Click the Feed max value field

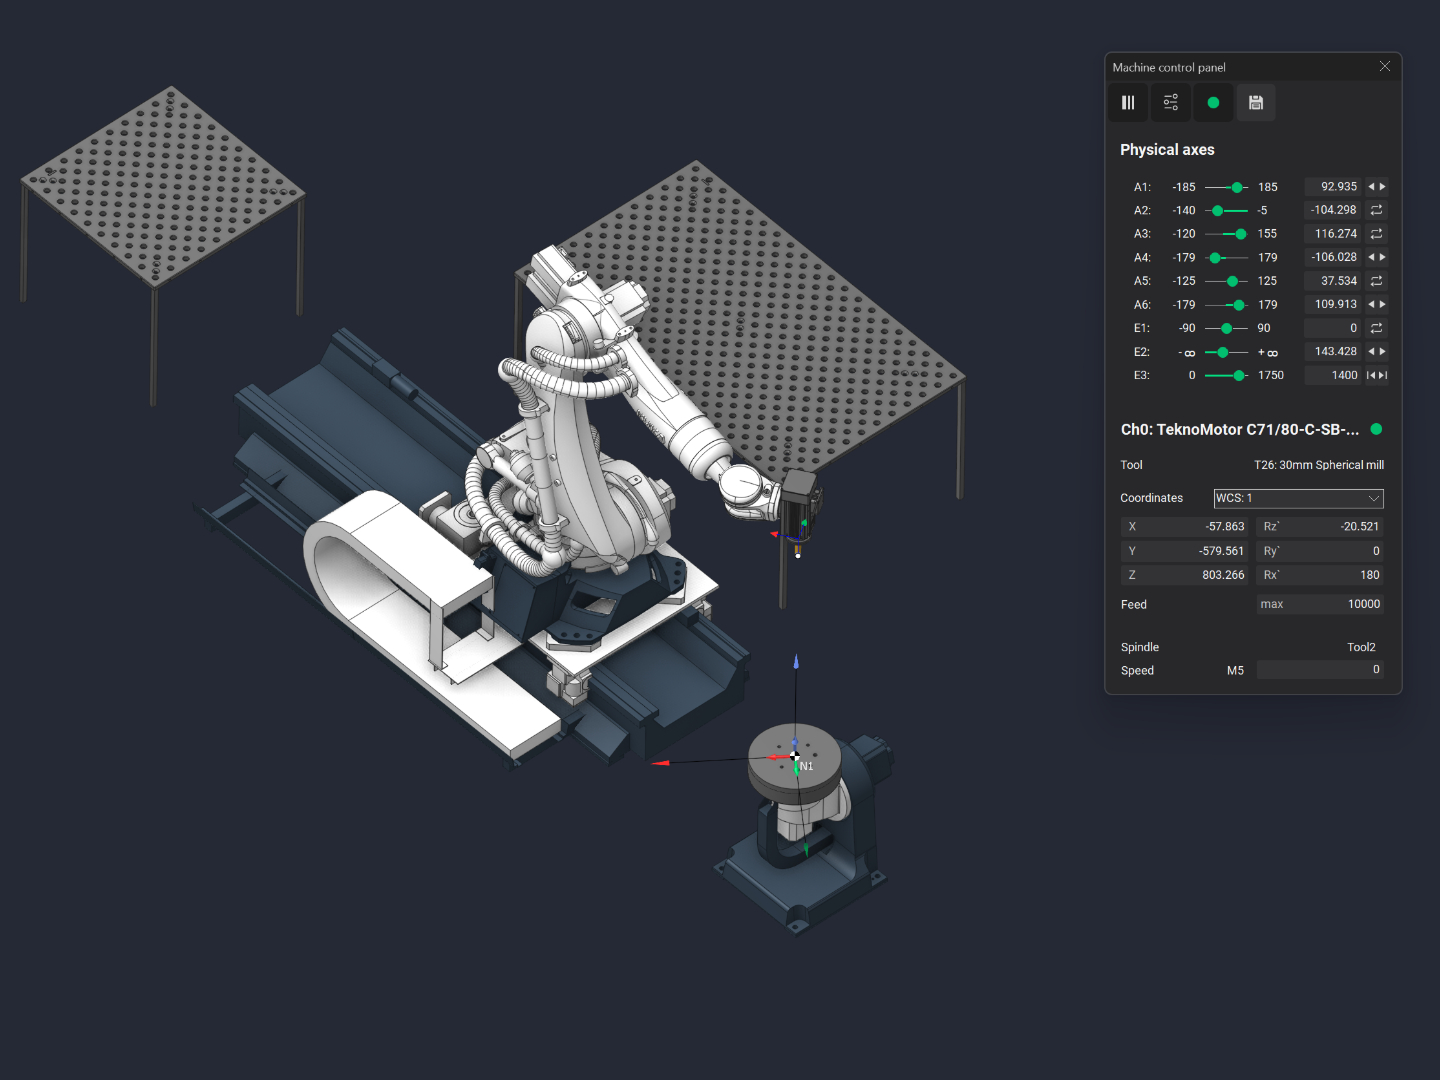click(x=1320, y=604)
